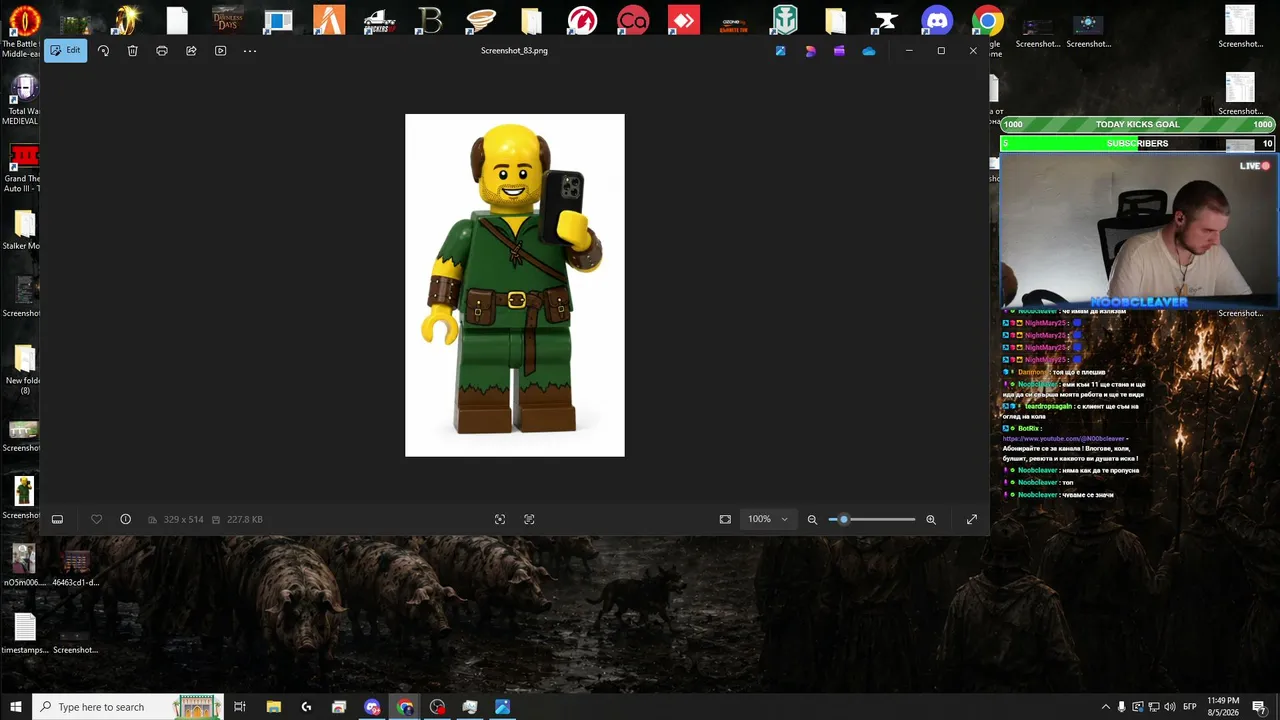Click the BotRix chat username

coord(1029,428)
